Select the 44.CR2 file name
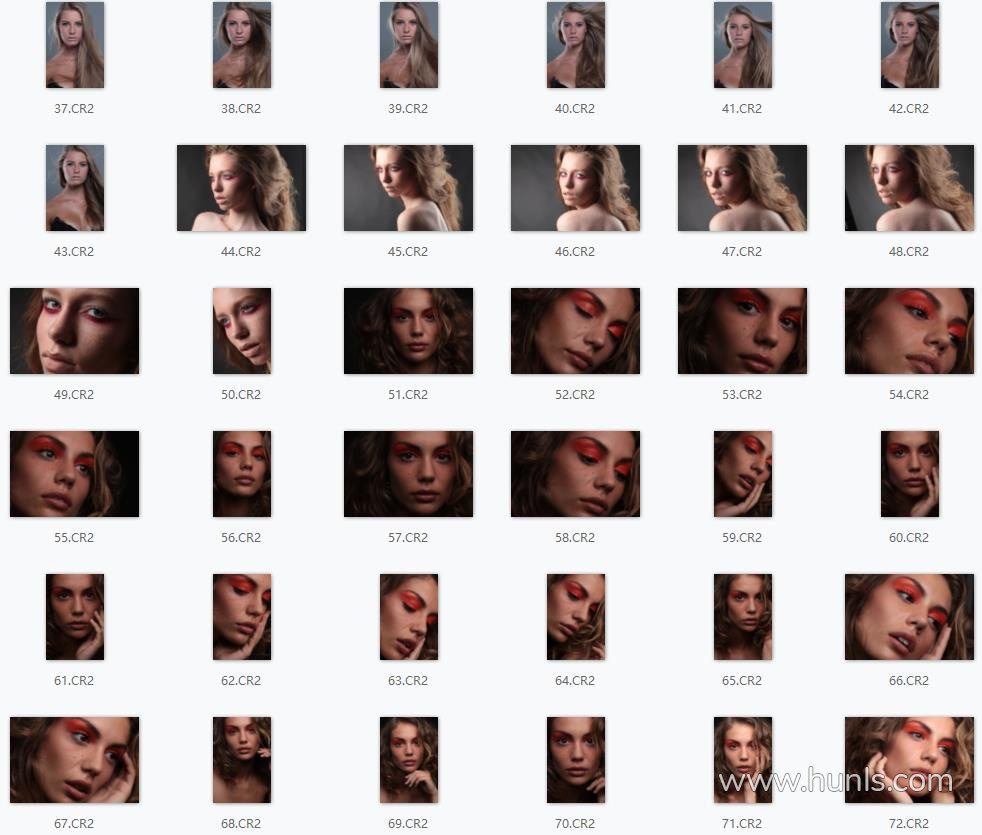982x835 pixels. tap(241, 252)
